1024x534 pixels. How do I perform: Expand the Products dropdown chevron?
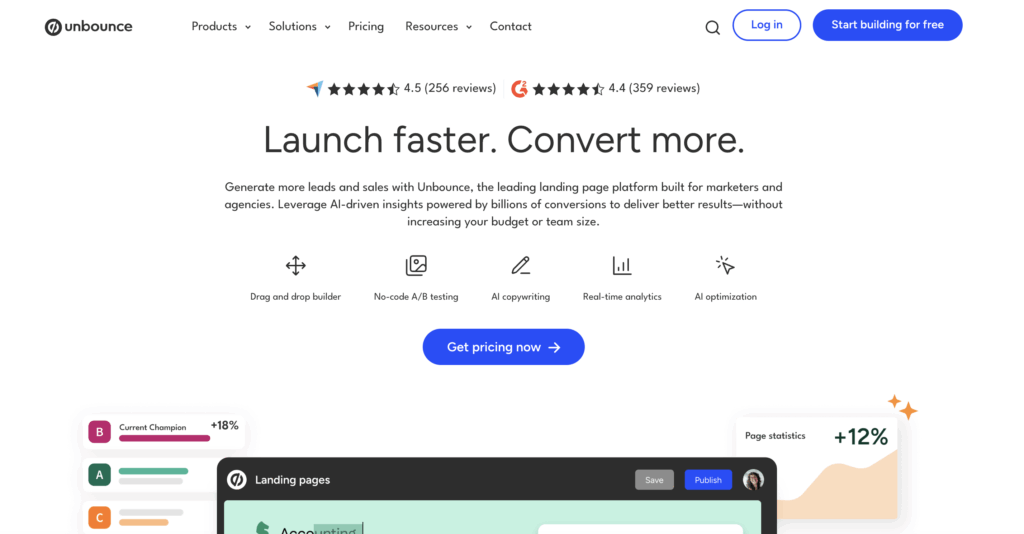tap(248, 27)
